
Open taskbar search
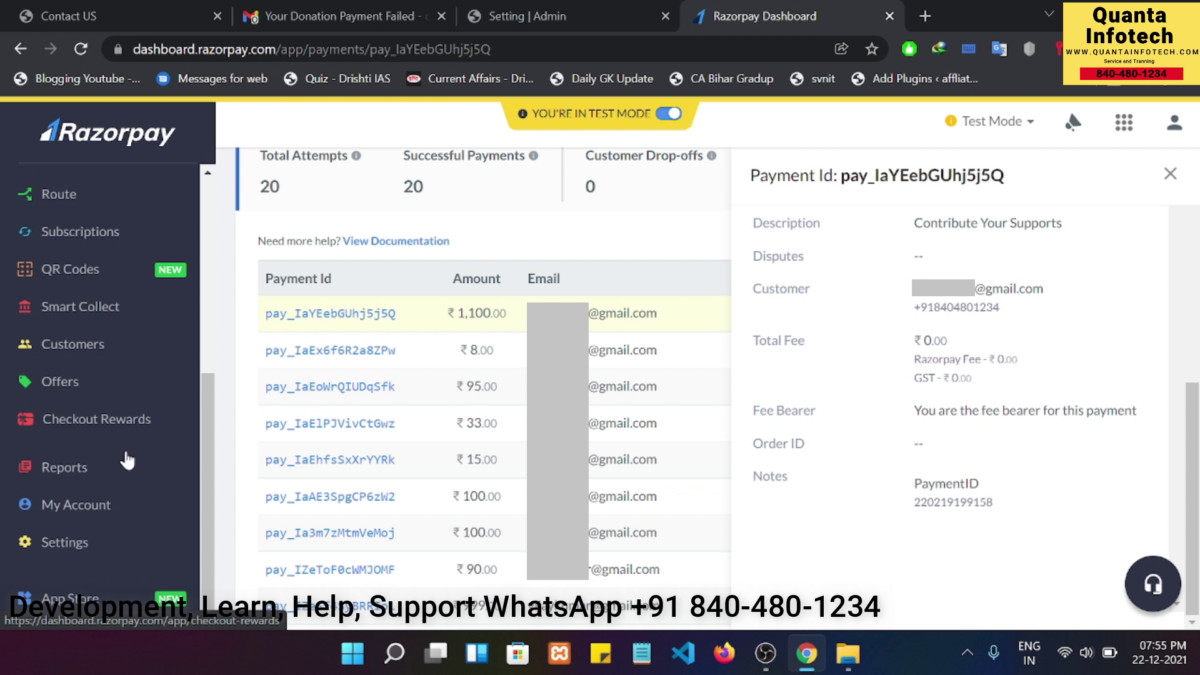(x=395, y=653)
